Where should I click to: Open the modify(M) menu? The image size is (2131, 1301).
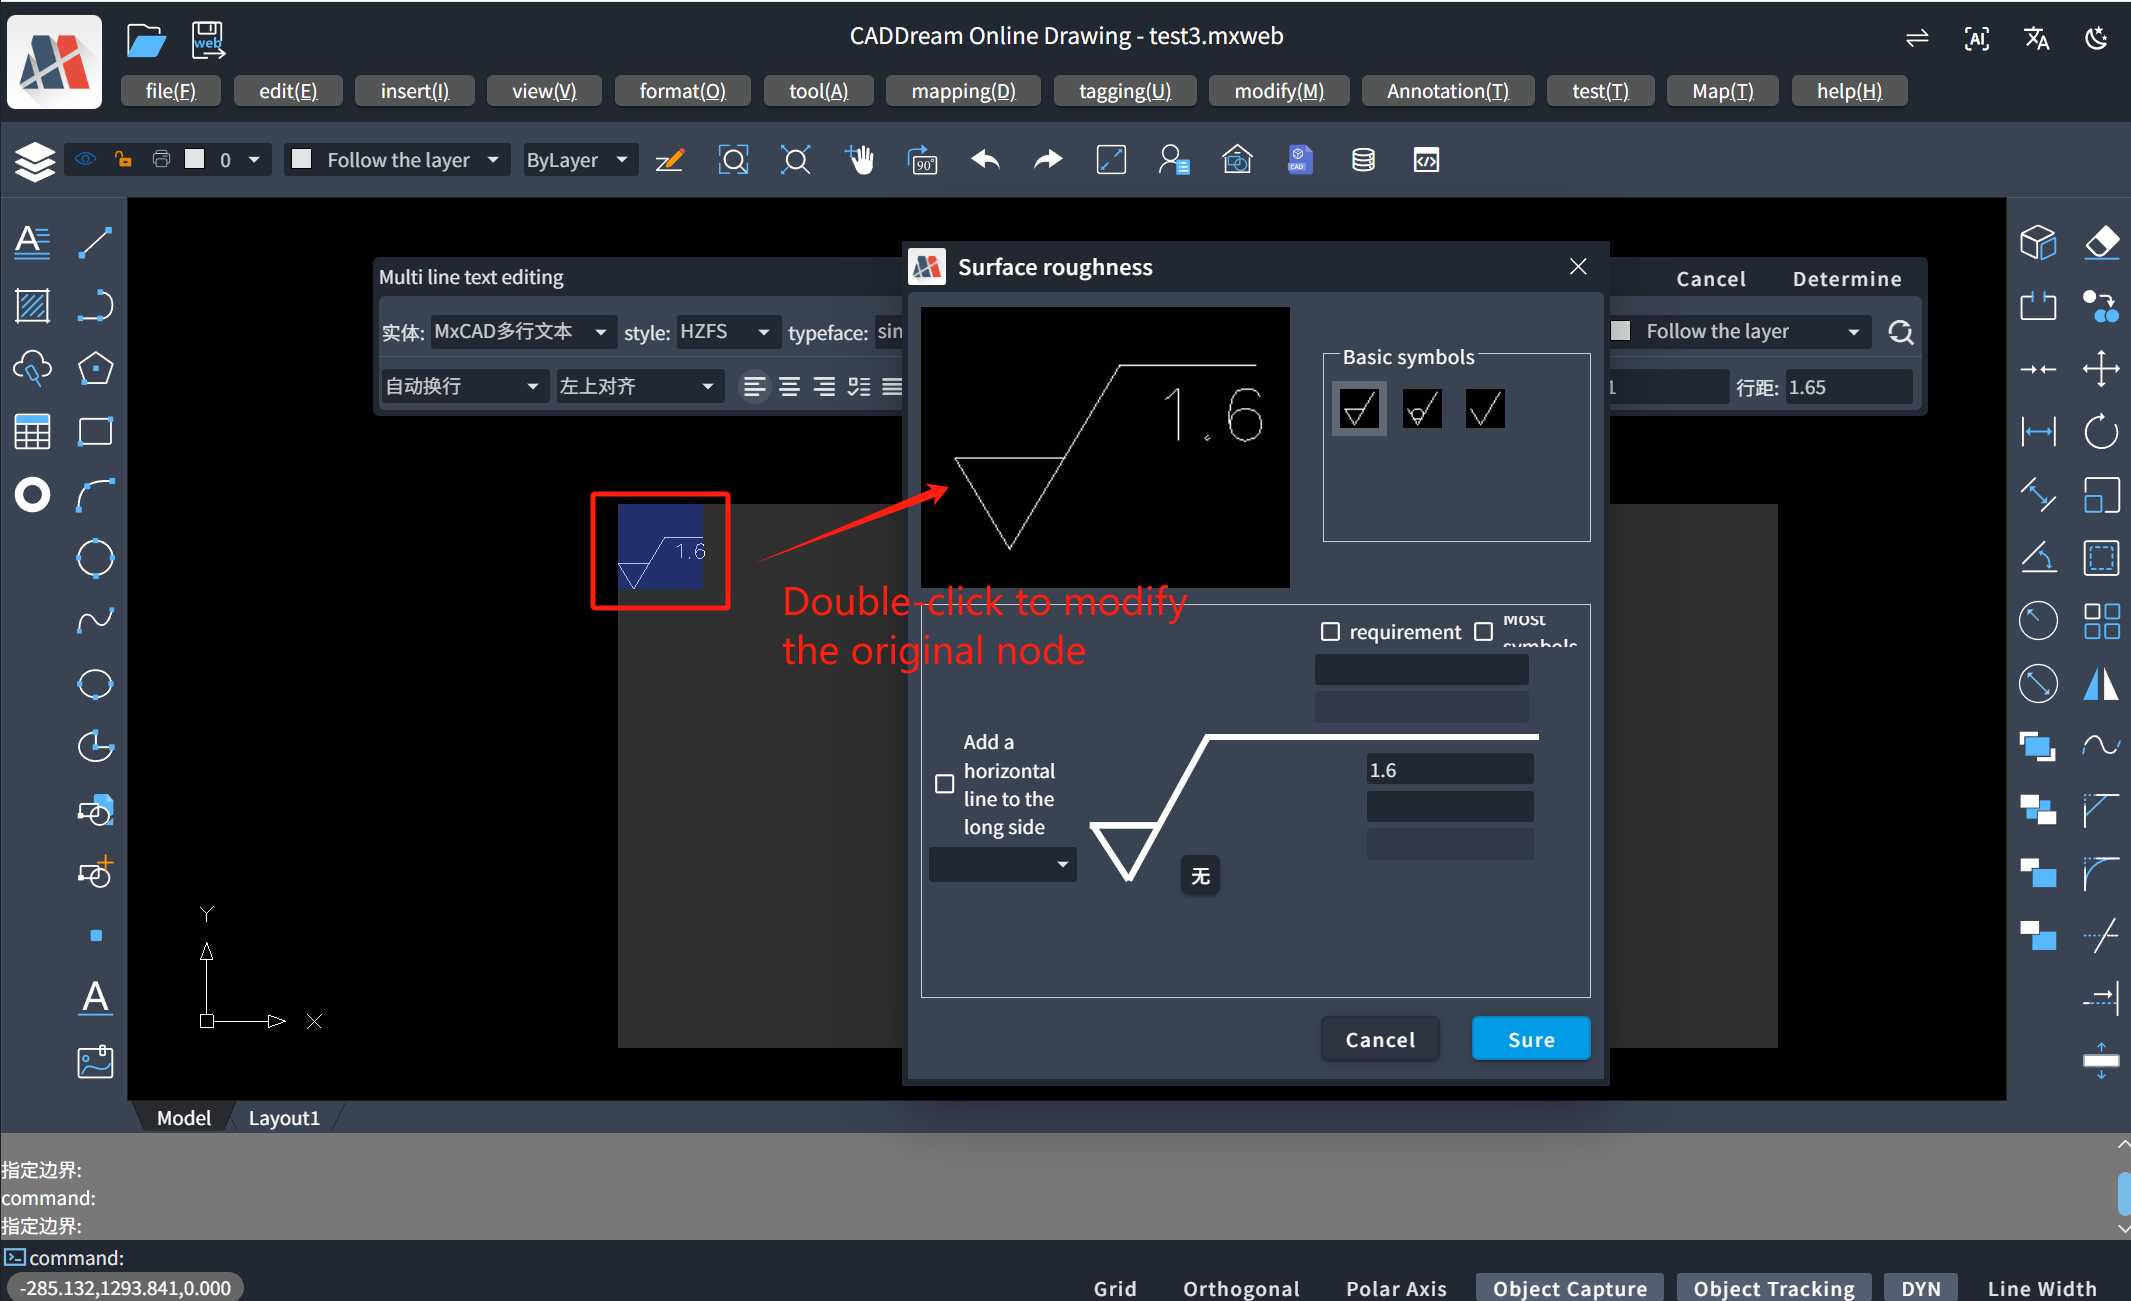click(1278, 91)
